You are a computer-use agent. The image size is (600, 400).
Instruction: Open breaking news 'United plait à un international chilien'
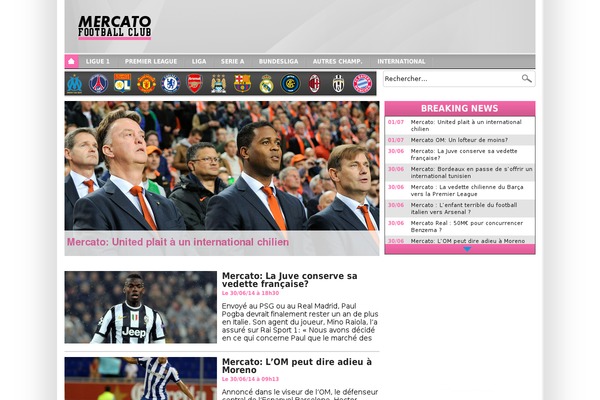[x=466, y=125]
